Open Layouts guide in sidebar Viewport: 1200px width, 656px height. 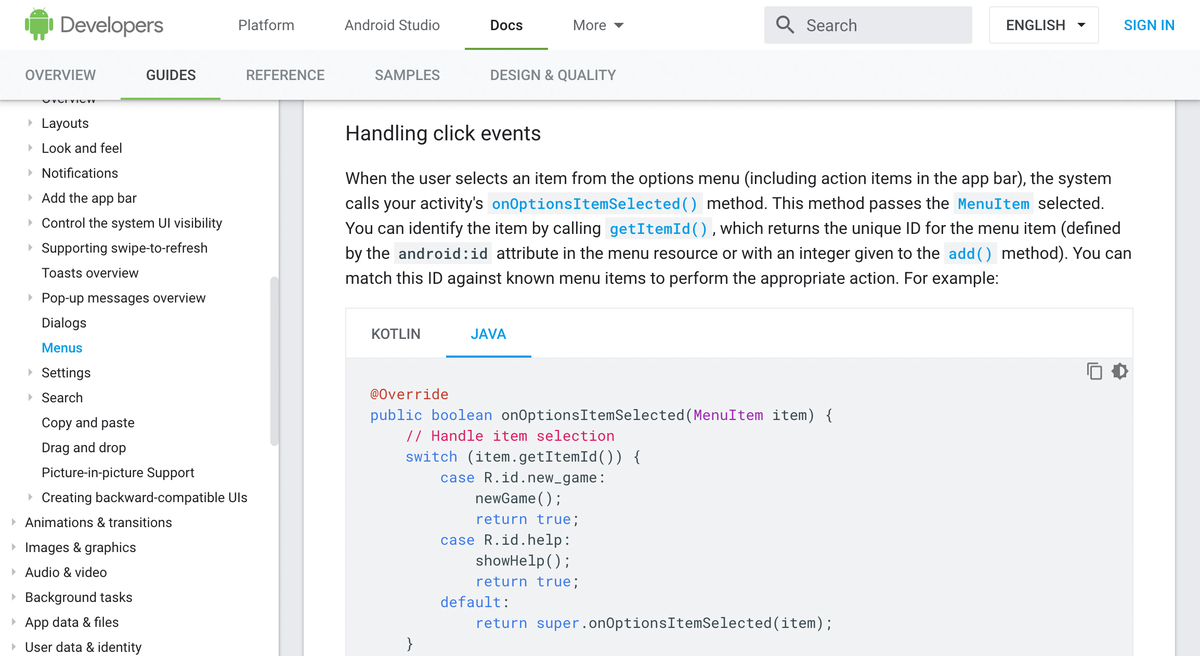pyautogui.click(x=65, y=123)
